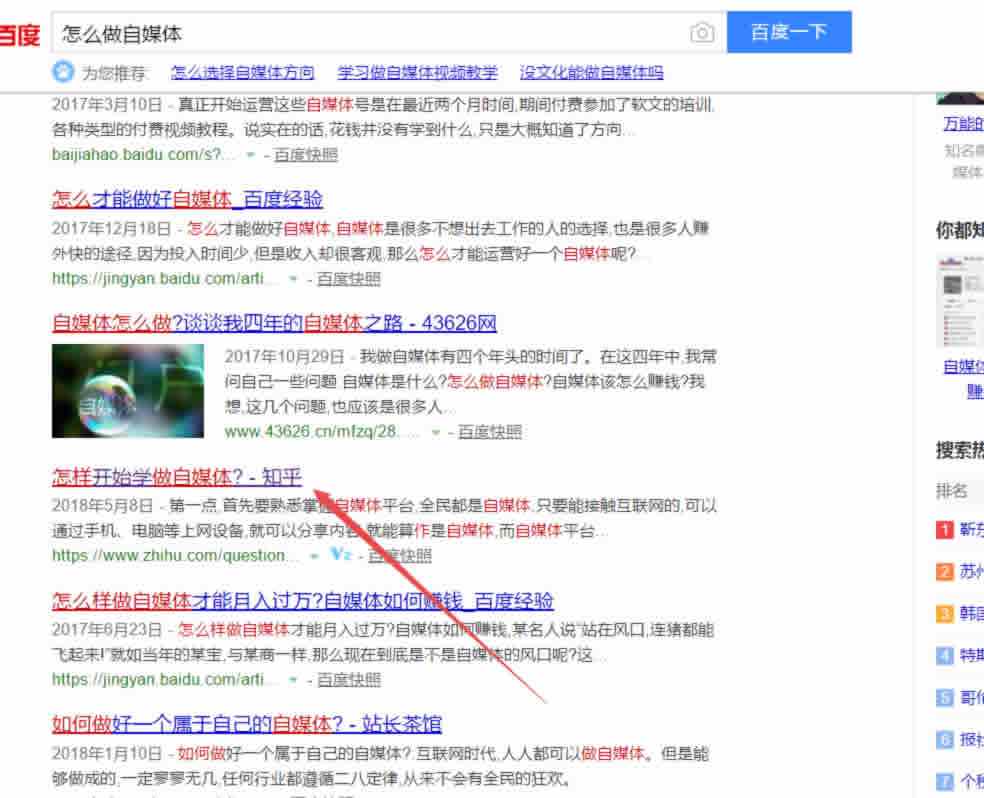Open 百度快照 for www.43626.cn result
This screenshot has width=984, height=798.
[489, 432]
